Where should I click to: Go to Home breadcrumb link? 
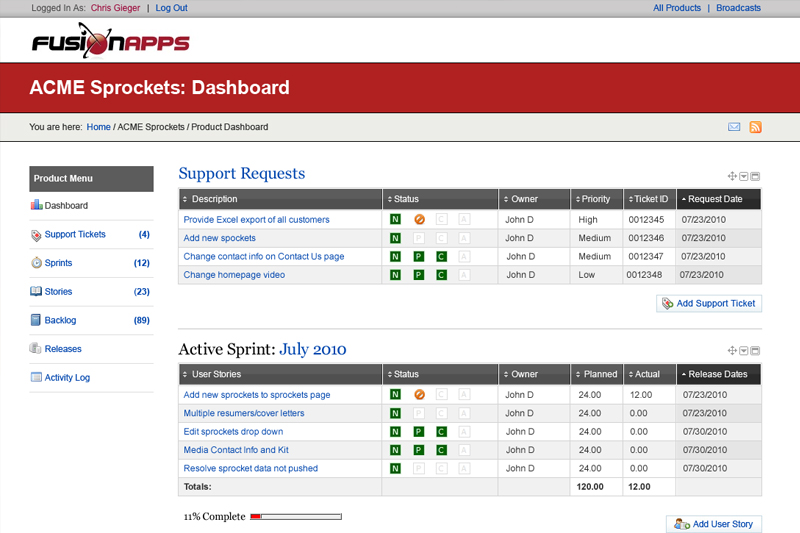pos(98,127)
